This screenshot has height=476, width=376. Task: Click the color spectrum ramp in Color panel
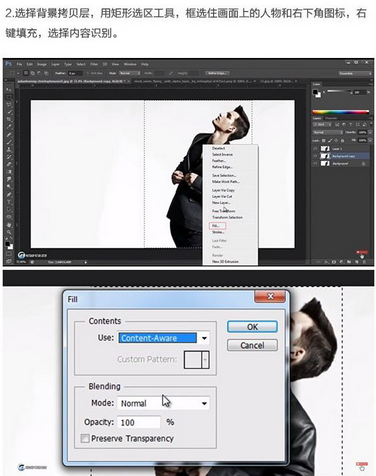pos(341,112)
